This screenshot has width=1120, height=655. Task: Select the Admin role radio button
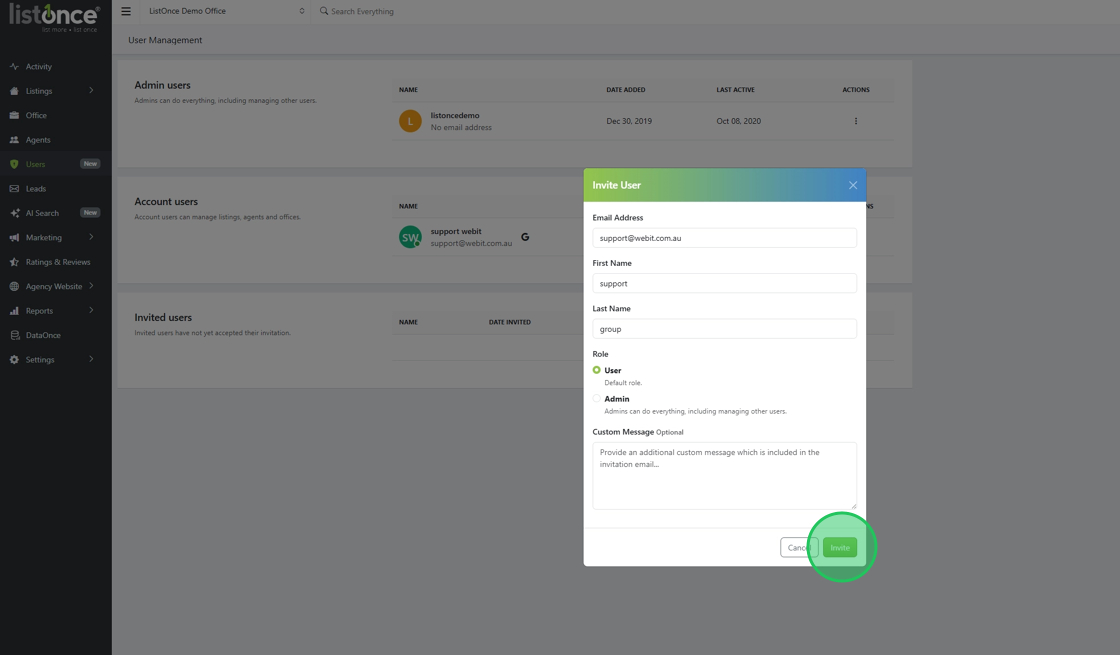(596, 399)
